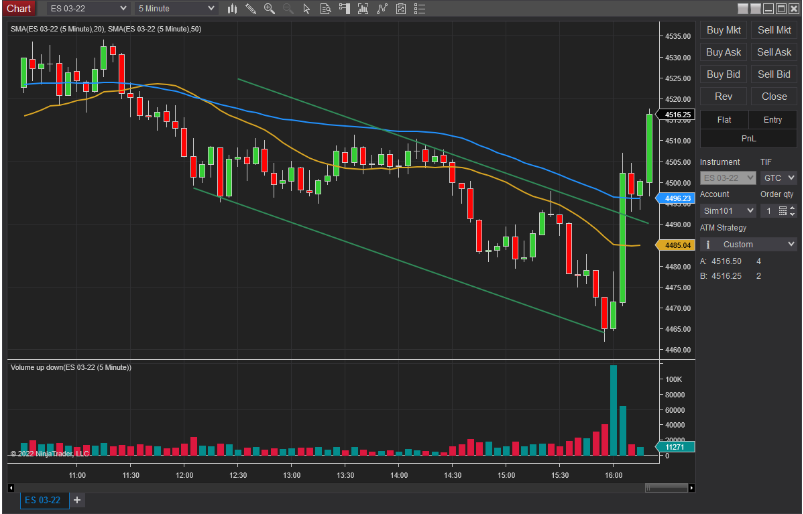Select the ES 03-22 chart tab

(x=43, y=500)
